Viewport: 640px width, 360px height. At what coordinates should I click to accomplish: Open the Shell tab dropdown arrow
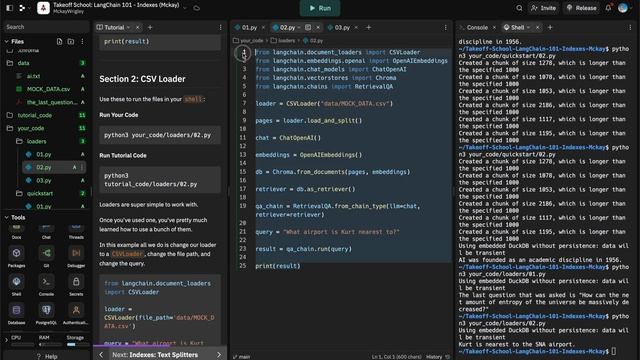click(528, 27)
